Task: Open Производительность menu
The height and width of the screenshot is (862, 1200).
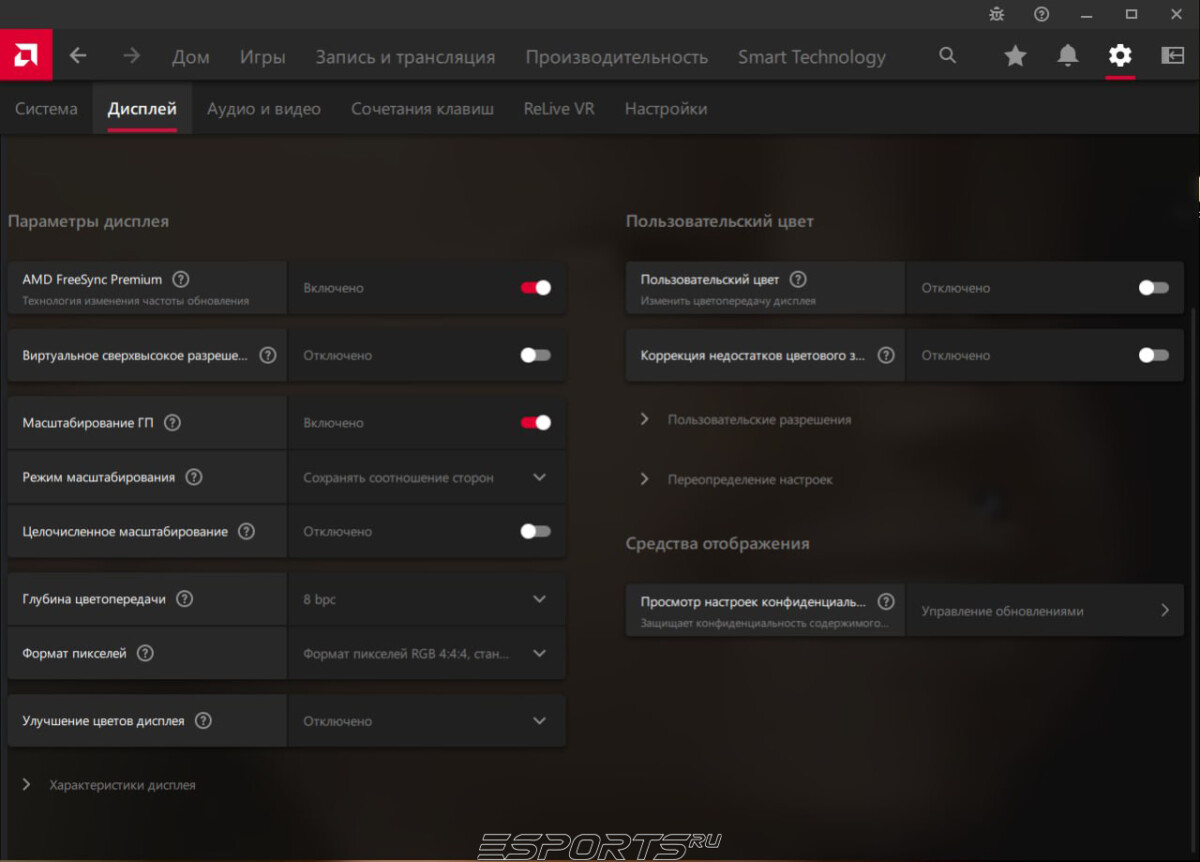Action: 616,57
